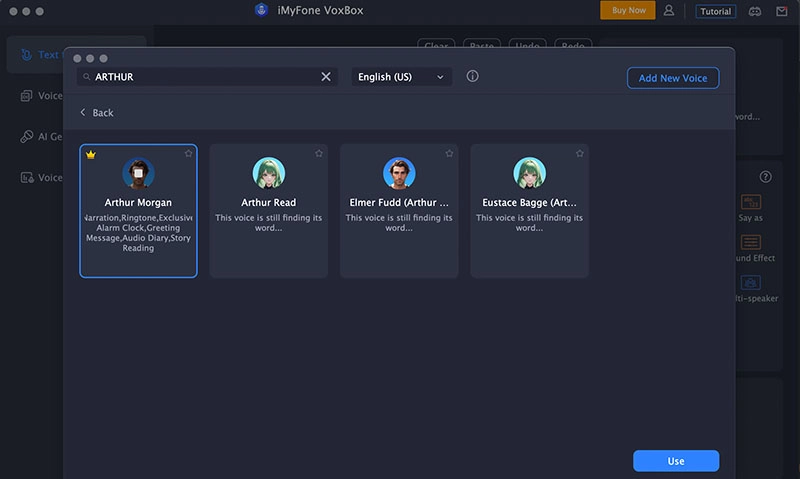Favorite the Arthur Morgan voice with its star
The image size is (800, 479).
pyautogui.click(x=188, y=154)
